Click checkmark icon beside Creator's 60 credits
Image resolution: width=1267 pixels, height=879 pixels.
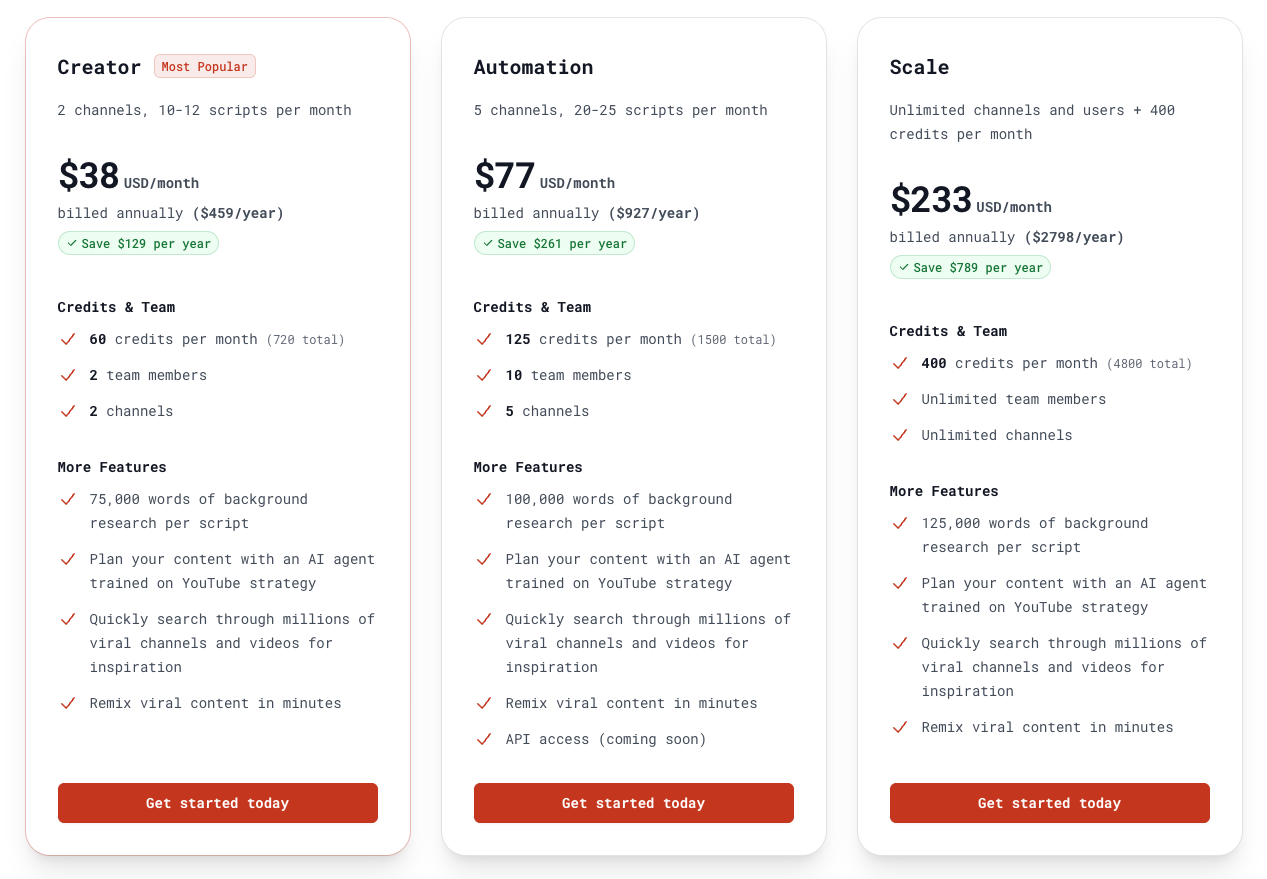click(x=68, y=340)
